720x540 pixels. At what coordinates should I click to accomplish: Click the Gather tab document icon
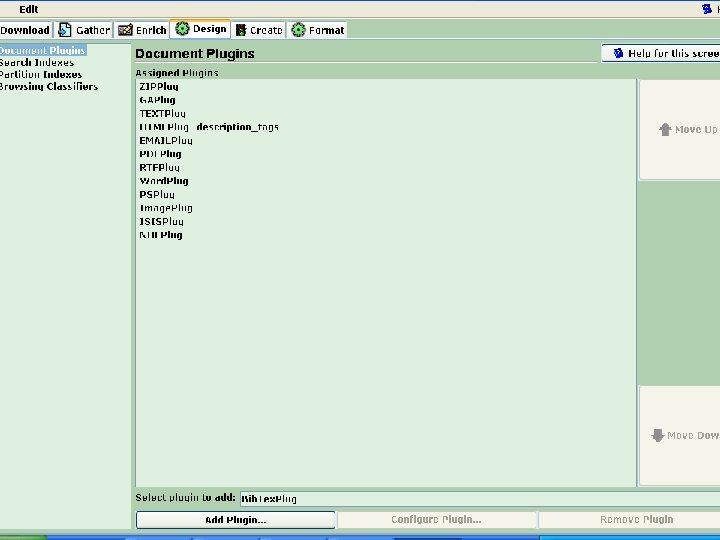(65, 30)
